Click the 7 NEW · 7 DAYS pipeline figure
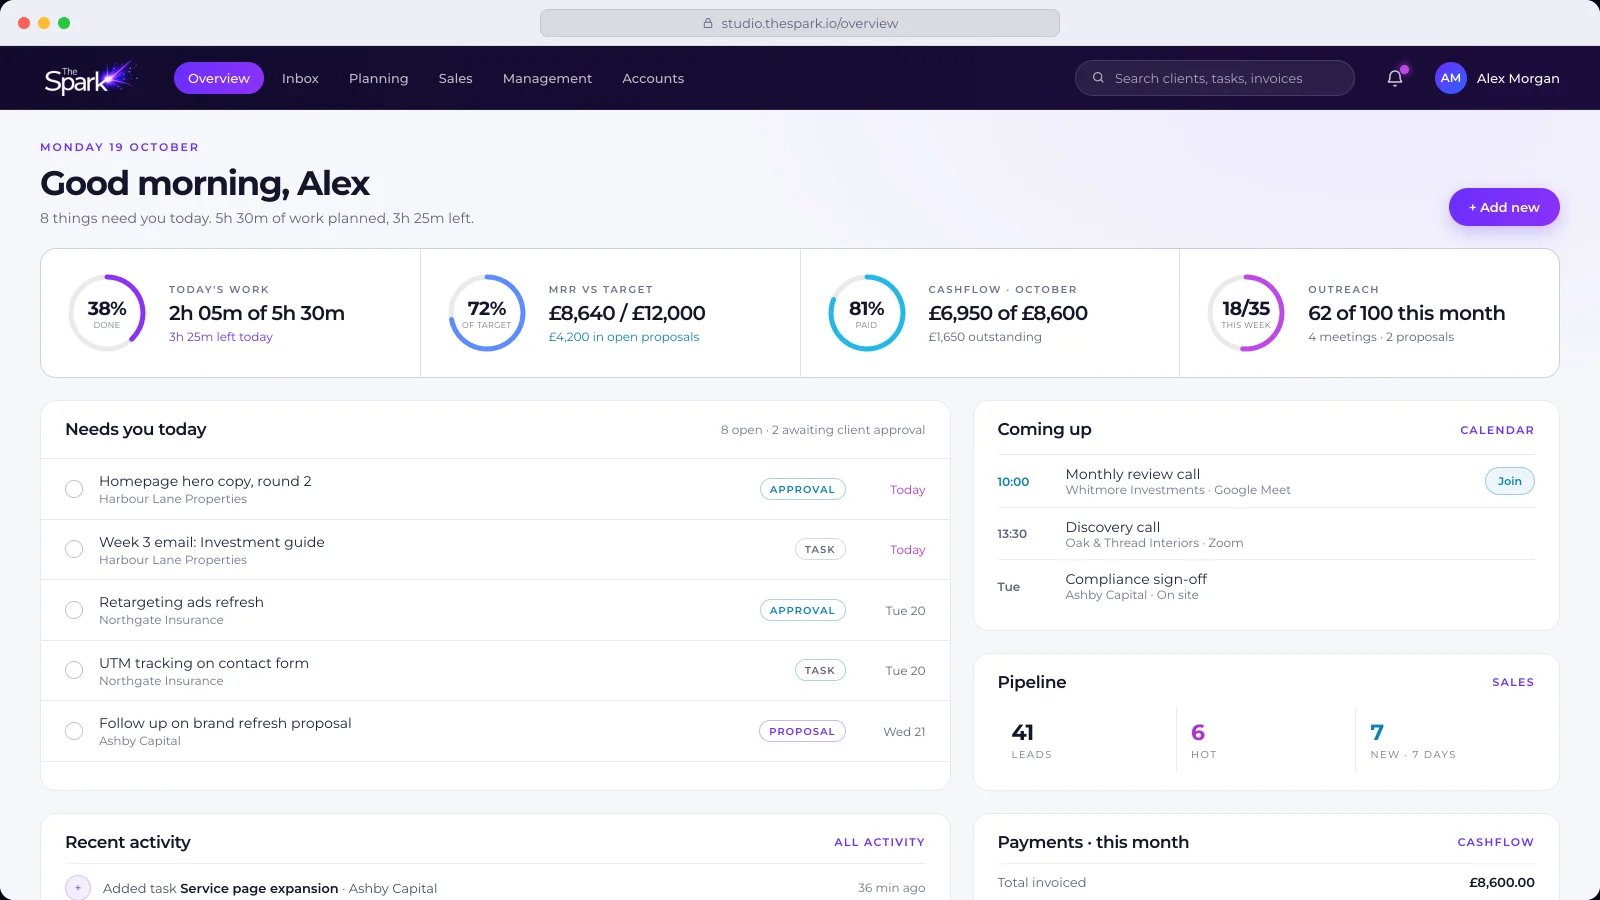 point(1412,740)
